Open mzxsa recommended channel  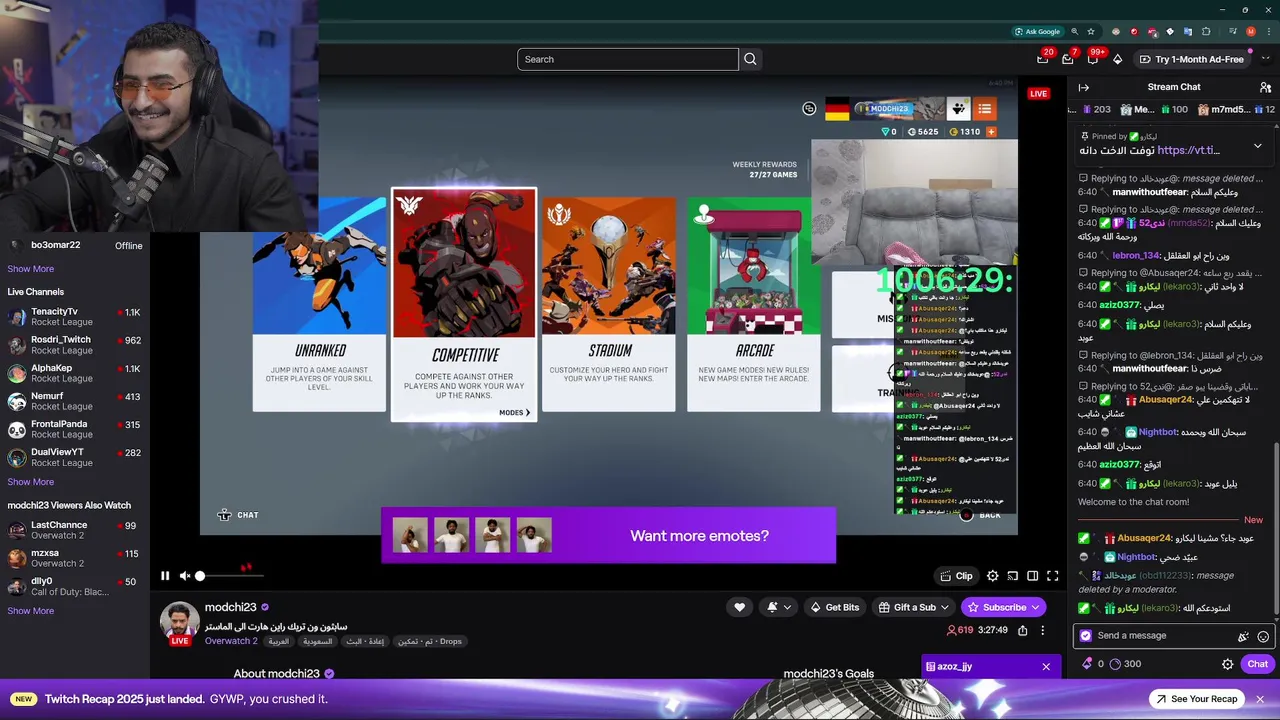75,558
